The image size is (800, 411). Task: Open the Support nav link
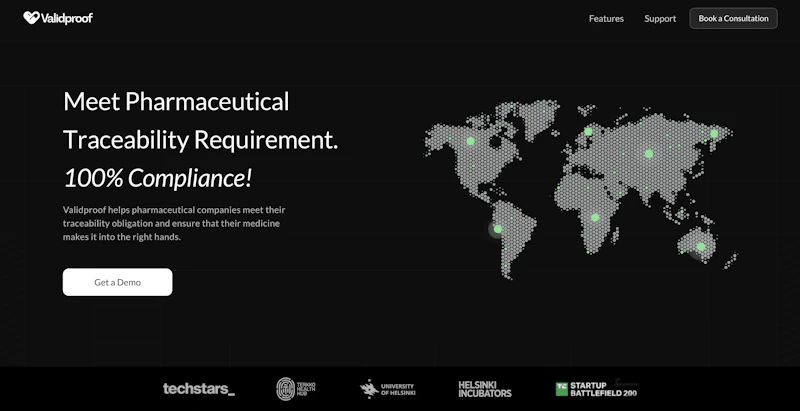660,18
